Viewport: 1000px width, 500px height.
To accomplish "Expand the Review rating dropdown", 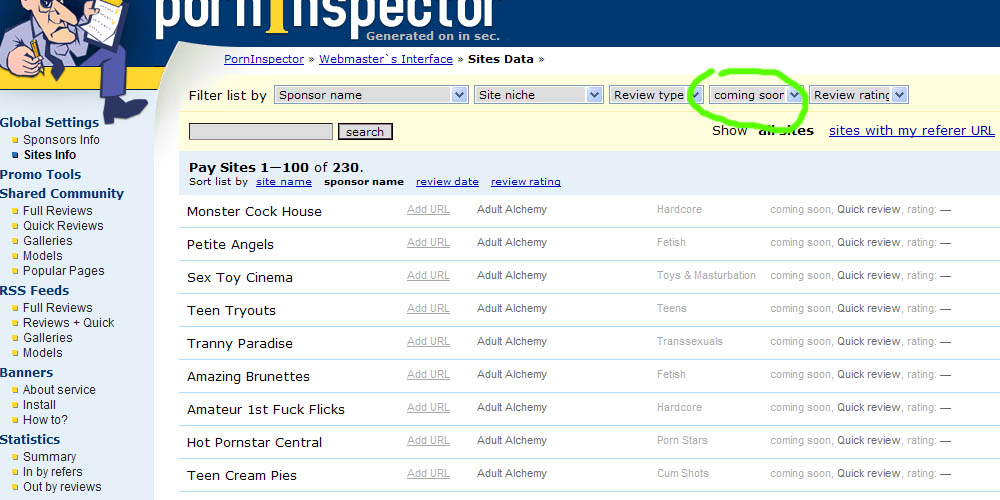I will [x=858, y=95].
